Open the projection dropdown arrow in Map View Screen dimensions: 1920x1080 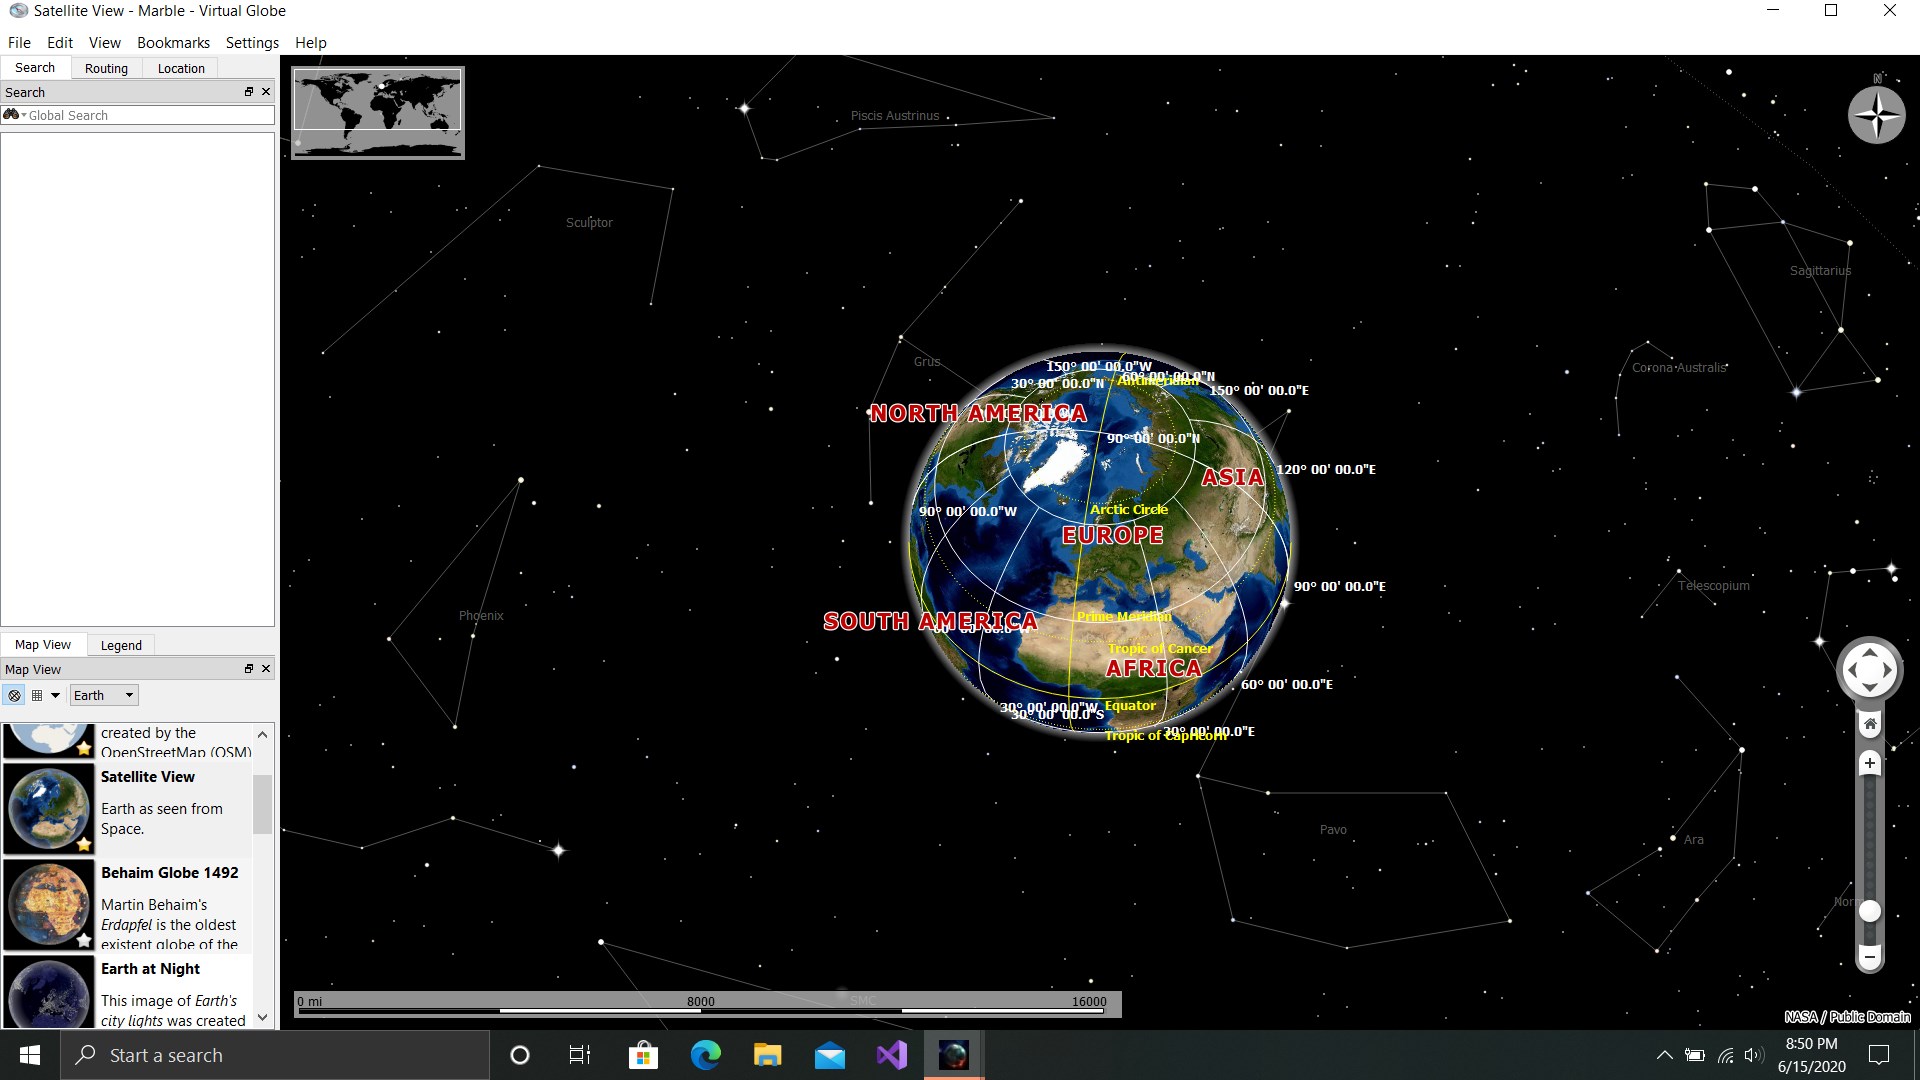click(x=56, y=695)
